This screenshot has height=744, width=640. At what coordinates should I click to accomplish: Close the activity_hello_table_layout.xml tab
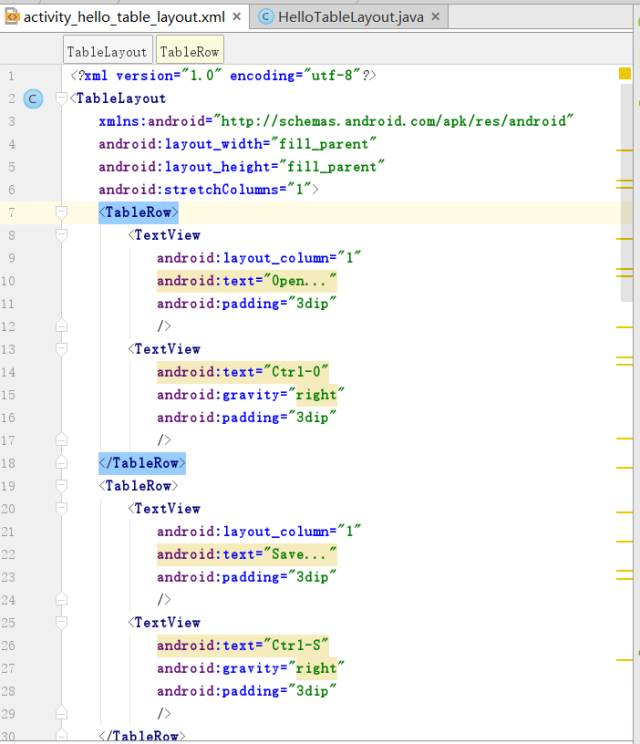[x=237, y=17]
